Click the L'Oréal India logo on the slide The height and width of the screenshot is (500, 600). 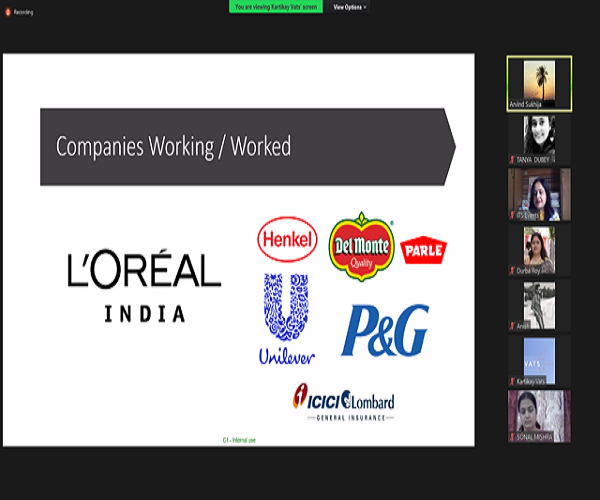tap(144, 285)
